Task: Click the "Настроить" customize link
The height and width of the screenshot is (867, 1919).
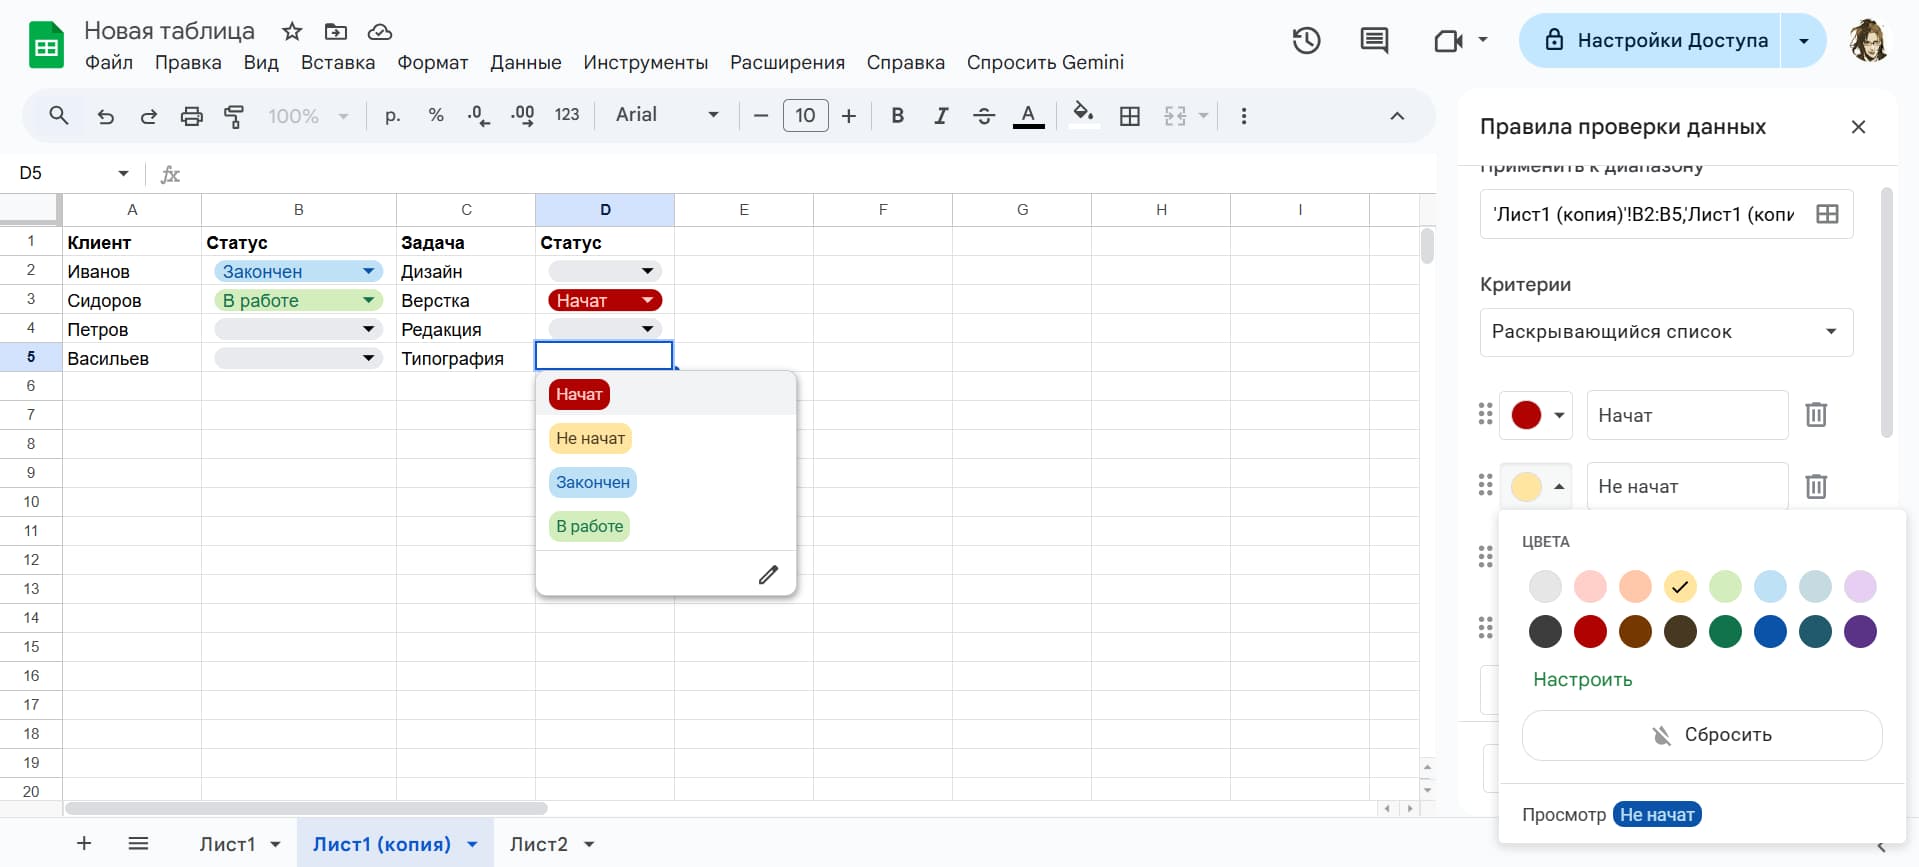Action: pos(1582,680)
